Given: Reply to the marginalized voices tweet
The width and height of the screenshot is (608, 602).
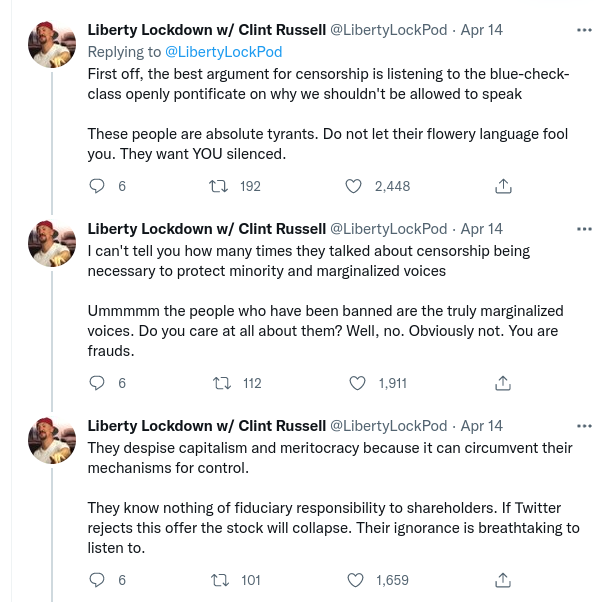Looking at the screenshot, I should click(97, 383).
